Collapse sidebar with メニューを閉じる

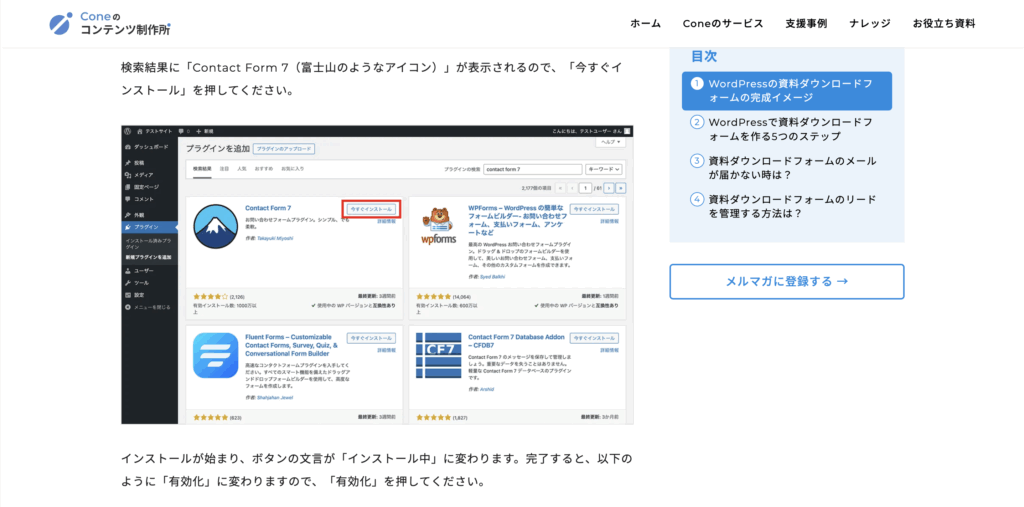[148, 306]
